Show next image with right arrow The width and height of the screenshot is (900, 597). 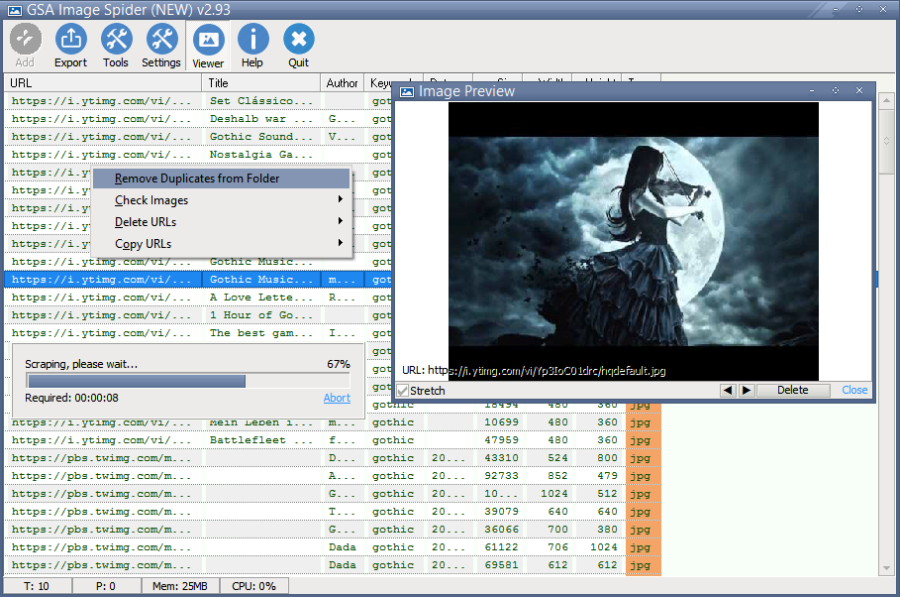(746, 390)
